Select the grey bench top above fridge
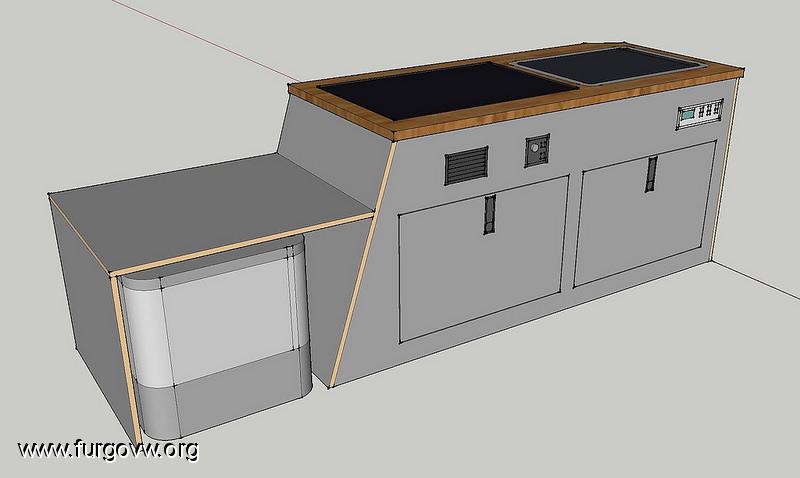Screen dimensions: 800x478 coord(212,212)
